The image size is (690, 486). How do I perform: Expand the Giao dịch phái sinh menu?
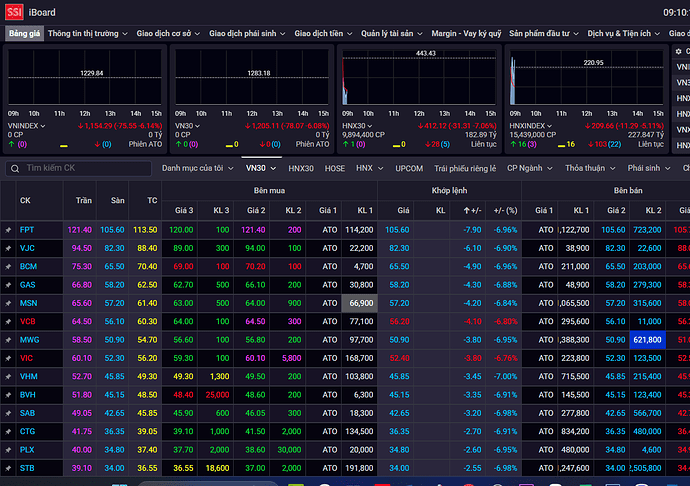click(245, 33)
